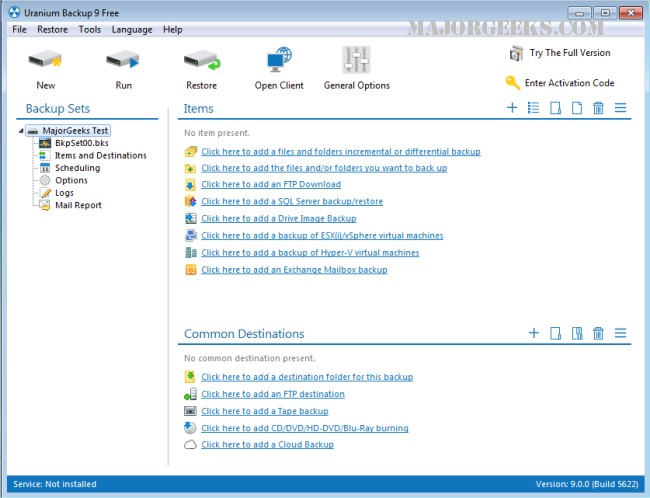Screen dimensions: 650x498
Task: Open the File menu
Action: tap(19, 29)
